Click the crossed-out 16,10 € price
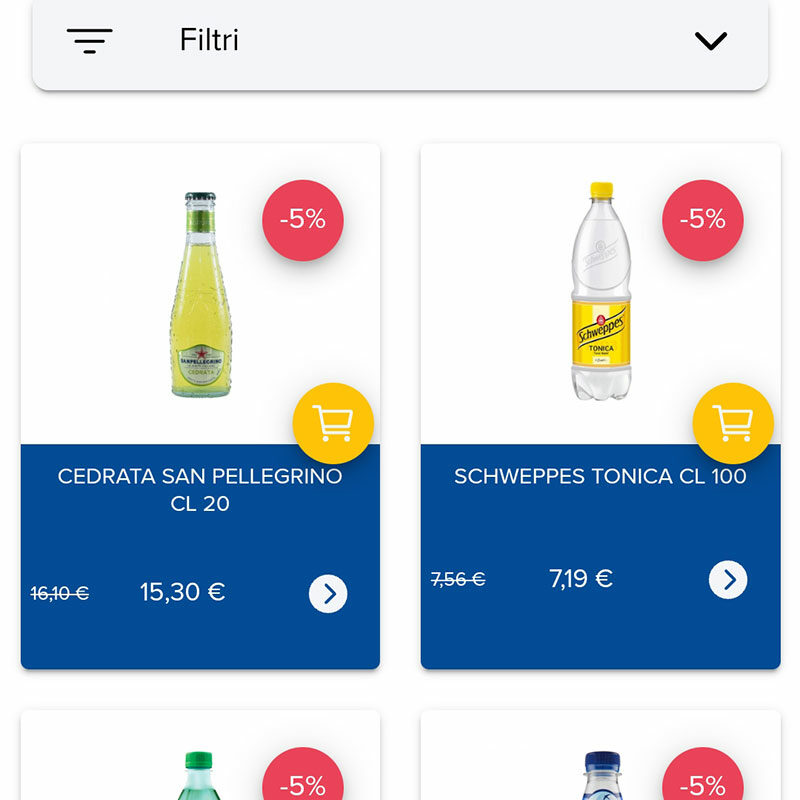This screenshot has width=800, height=800. (60, 593)
